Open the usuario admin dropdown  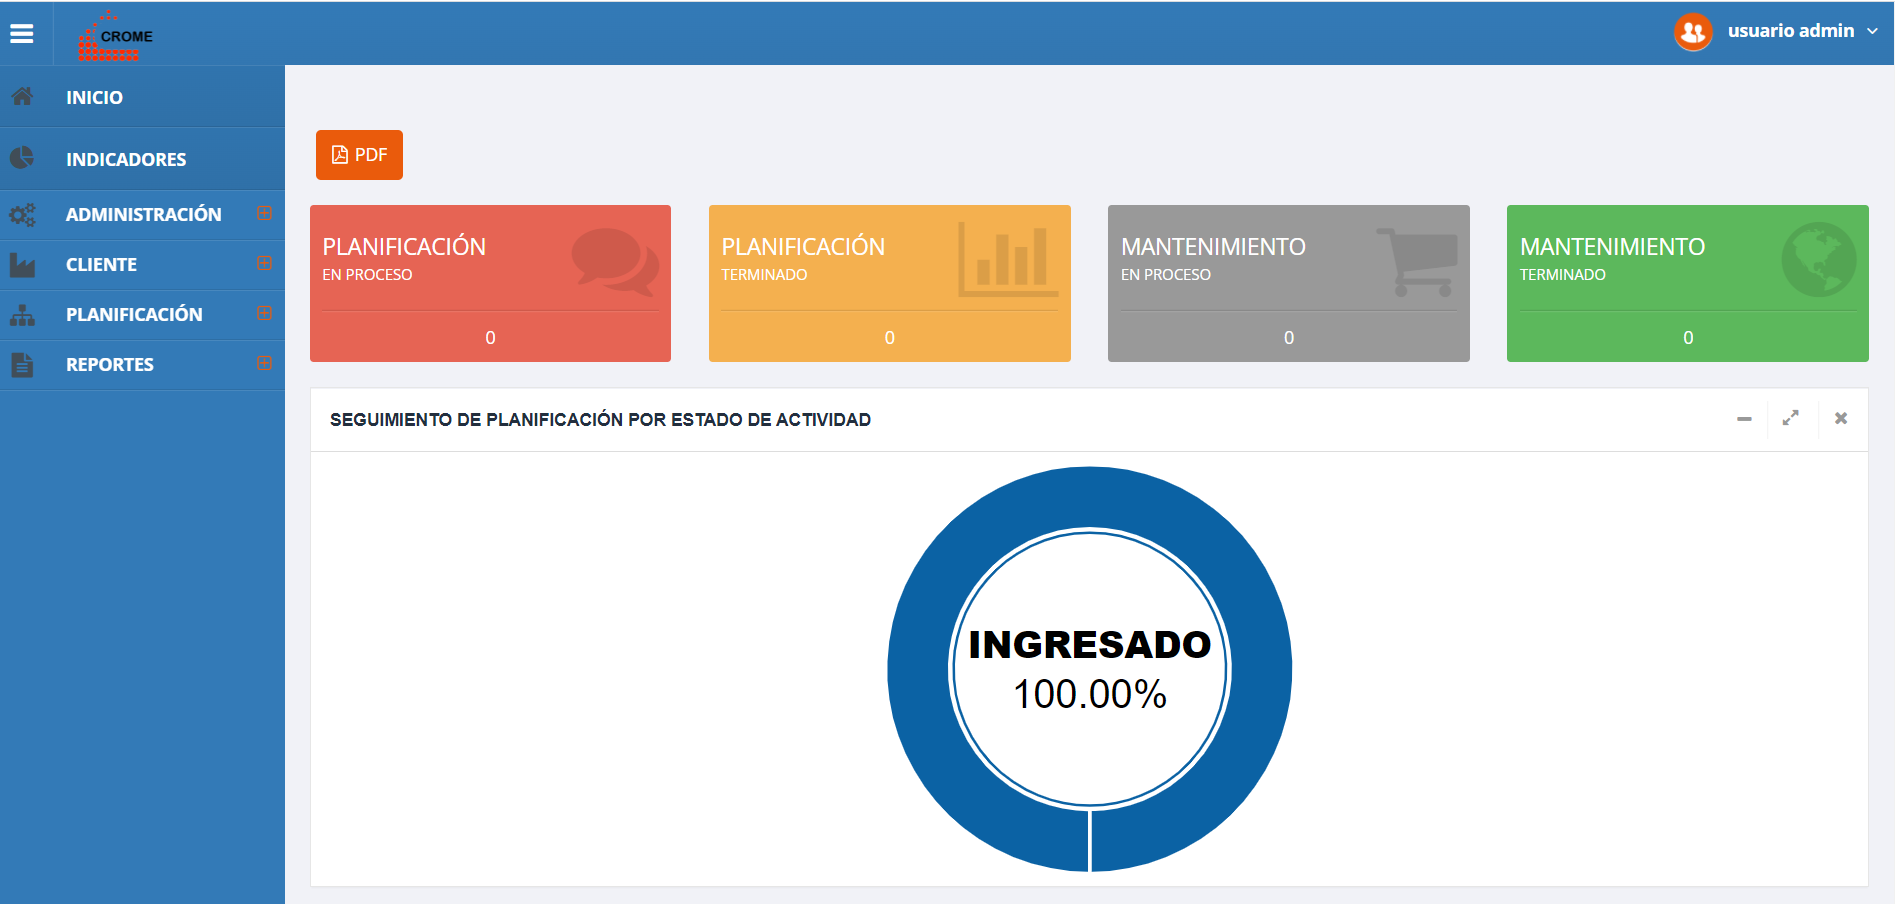tap(1801, 31)
